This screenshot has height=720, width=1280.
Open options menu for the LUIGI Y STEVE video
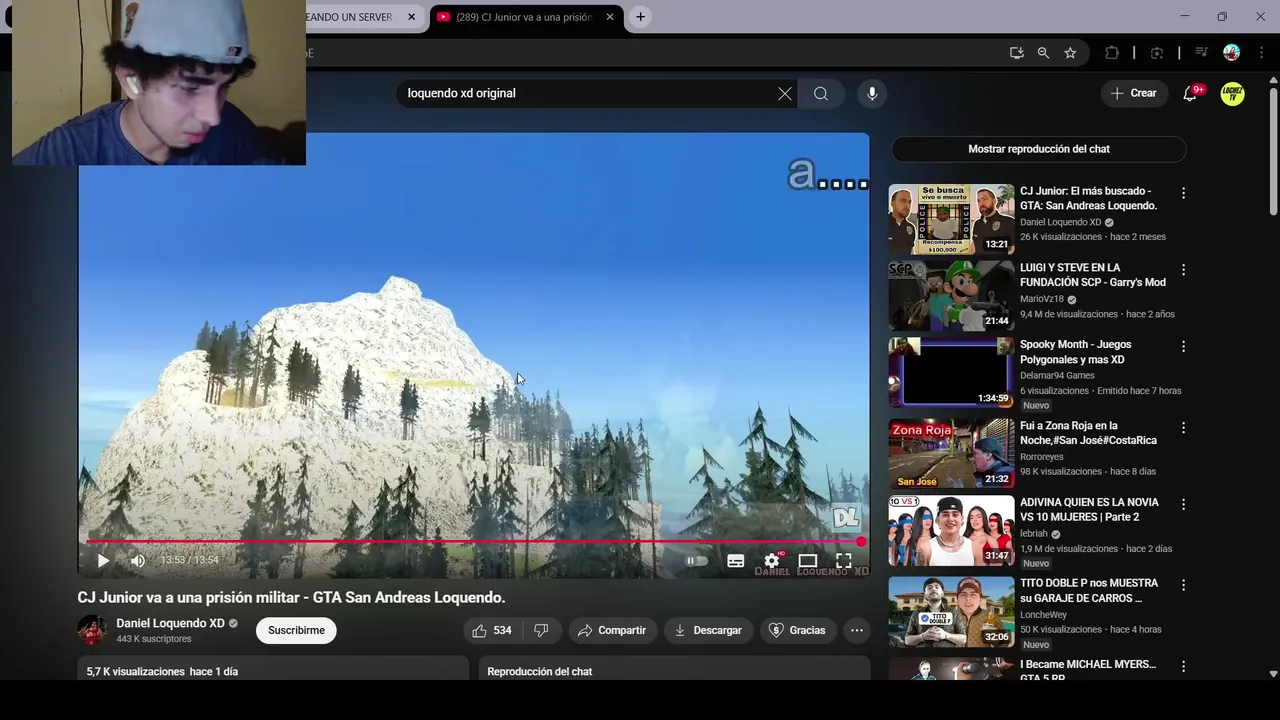(1183, 270)
